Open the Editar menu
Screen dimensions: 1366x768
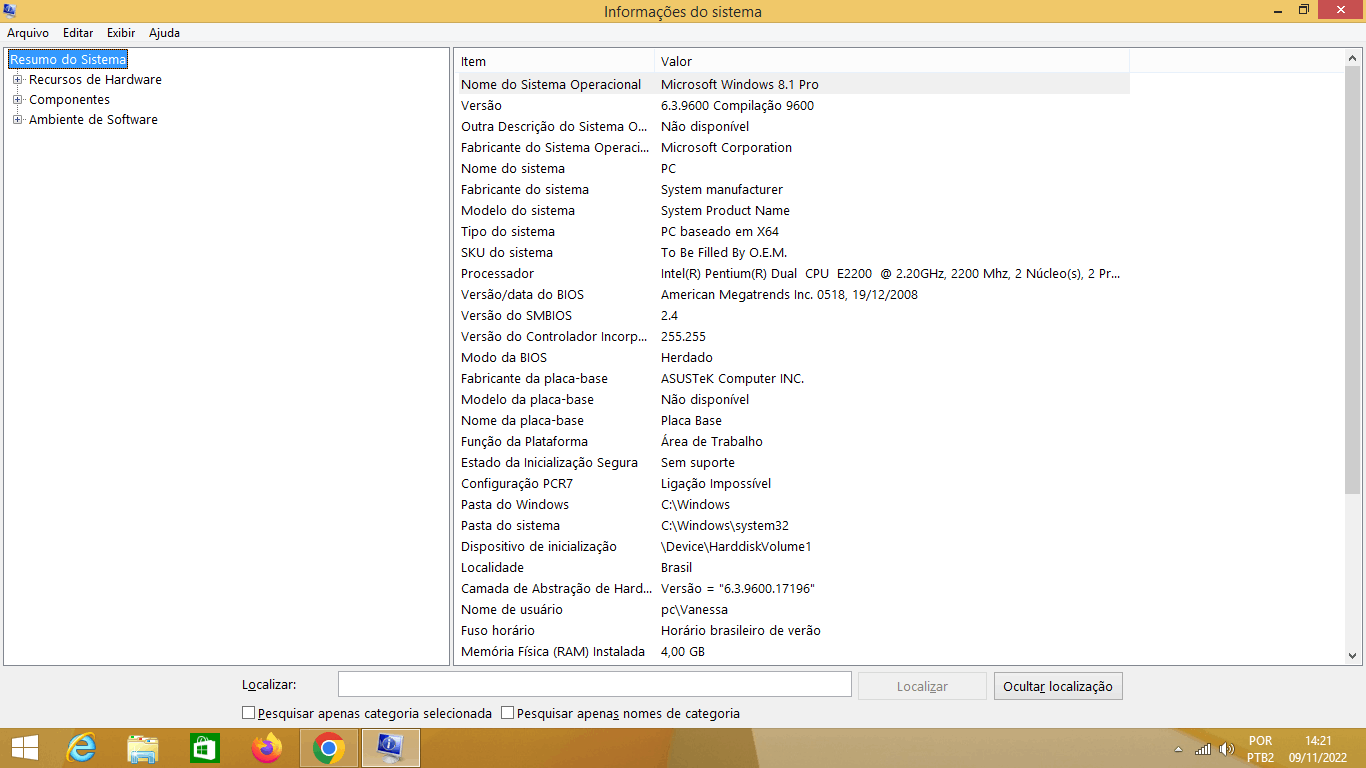pyautogui.click(x=78, y=33)
